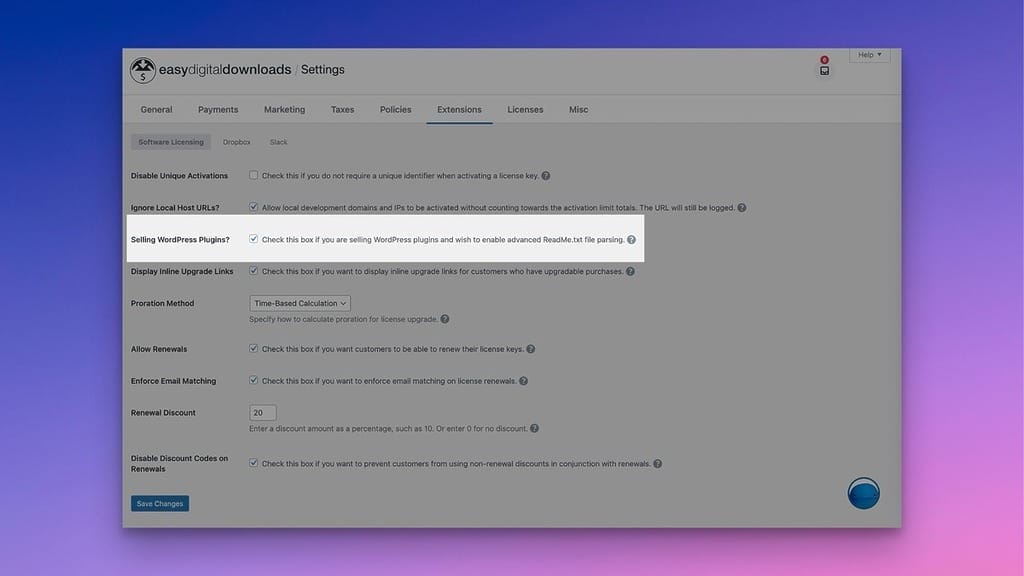
Task: Open the tooltip beside Disable Unique Activations
Action: [x=547, y=175]
